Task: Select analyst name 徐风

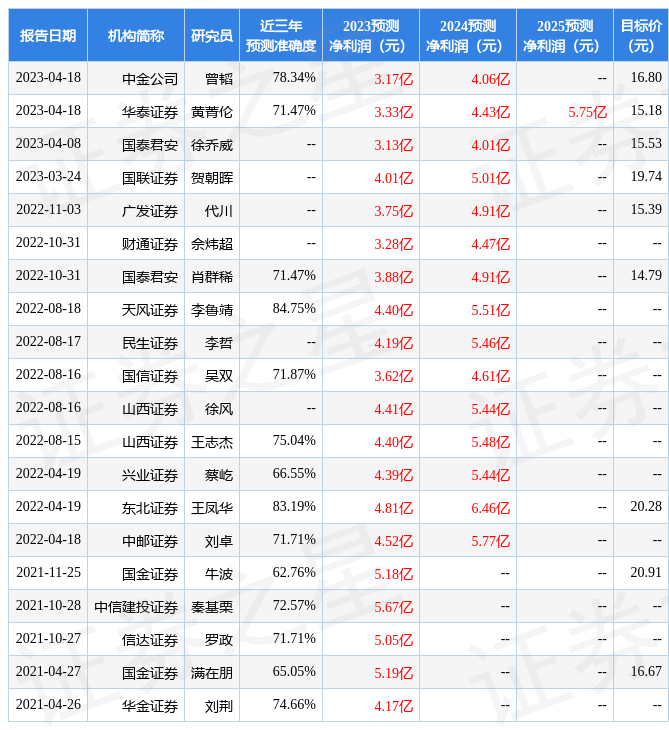Action: coord(219,409)
